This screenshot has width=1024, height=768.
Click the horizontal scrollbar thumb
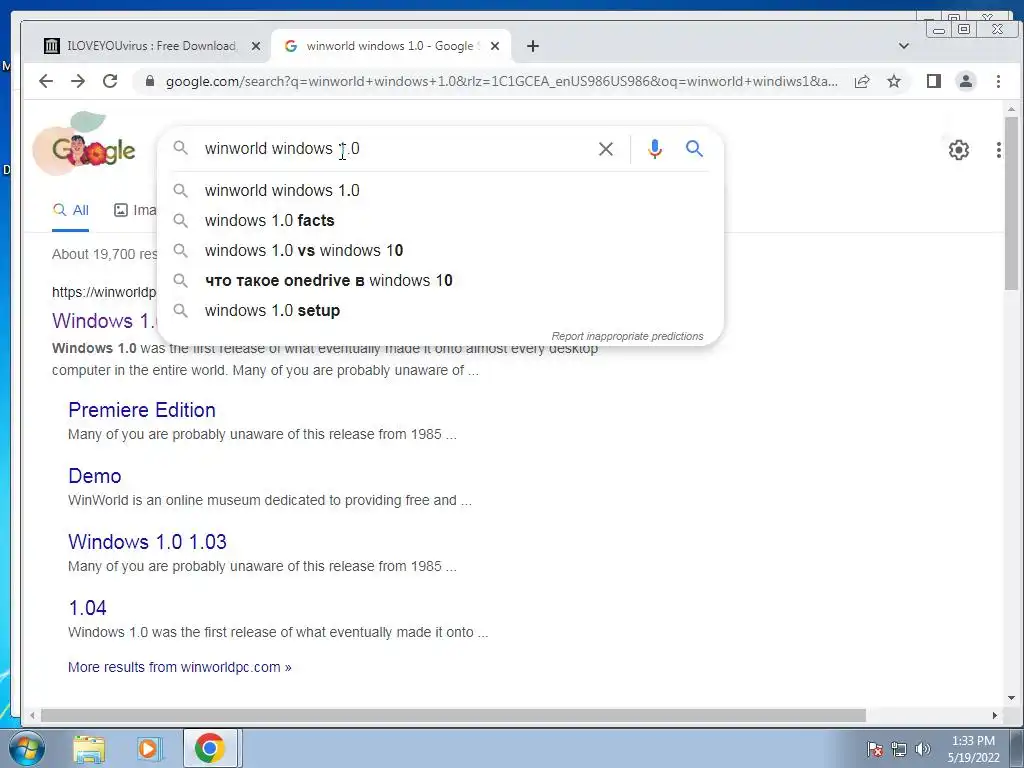click(x=453, y=716)
